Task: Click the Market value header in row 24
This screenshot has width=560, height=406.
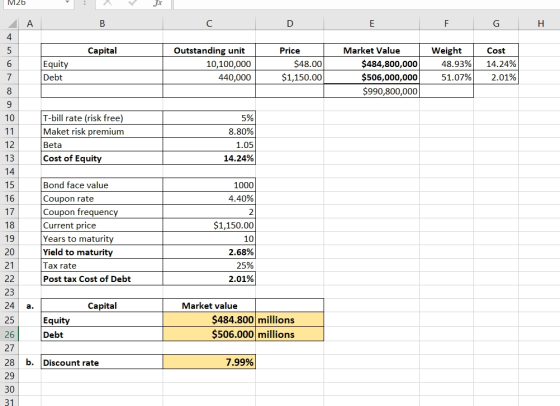Action: click(x=209, y=306)
